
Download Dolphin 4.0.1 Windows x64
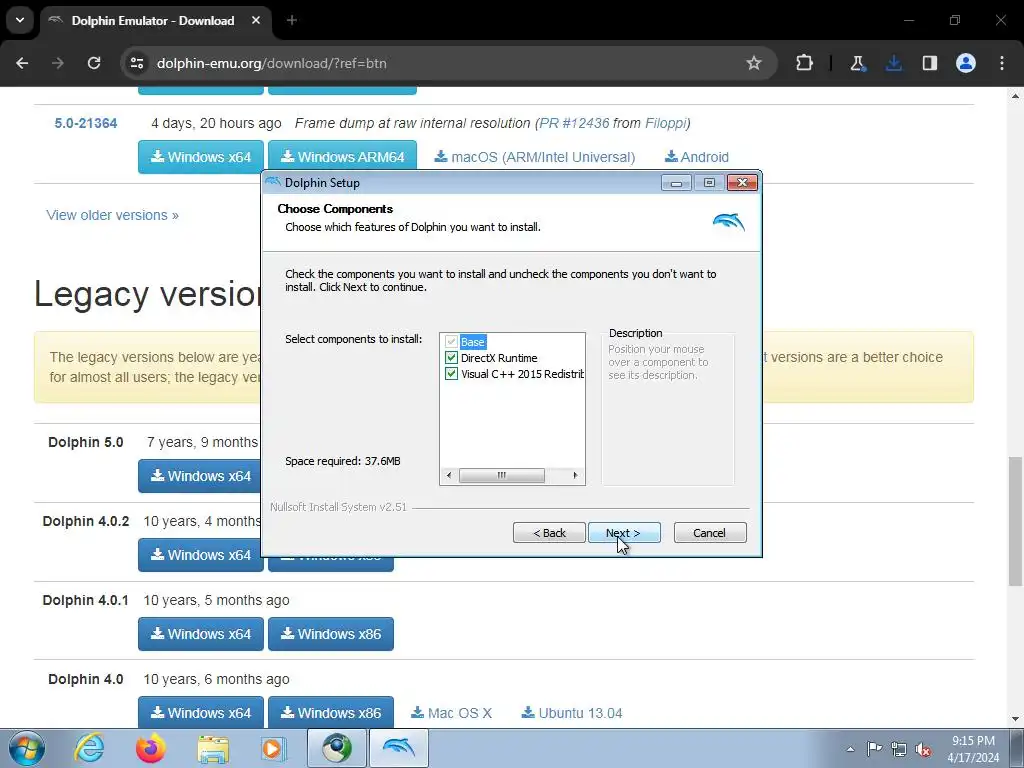(200, 634)
